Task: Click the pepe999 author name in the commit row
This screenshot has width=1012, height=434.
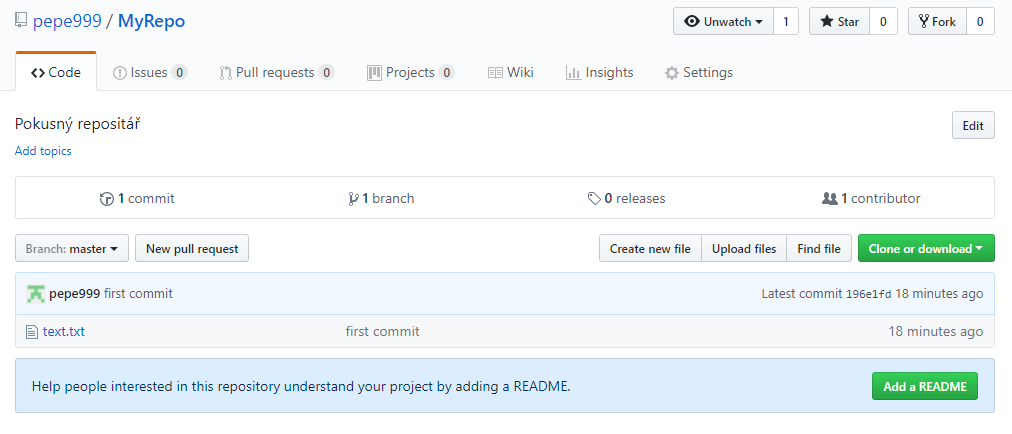Action: click(74, 294)
